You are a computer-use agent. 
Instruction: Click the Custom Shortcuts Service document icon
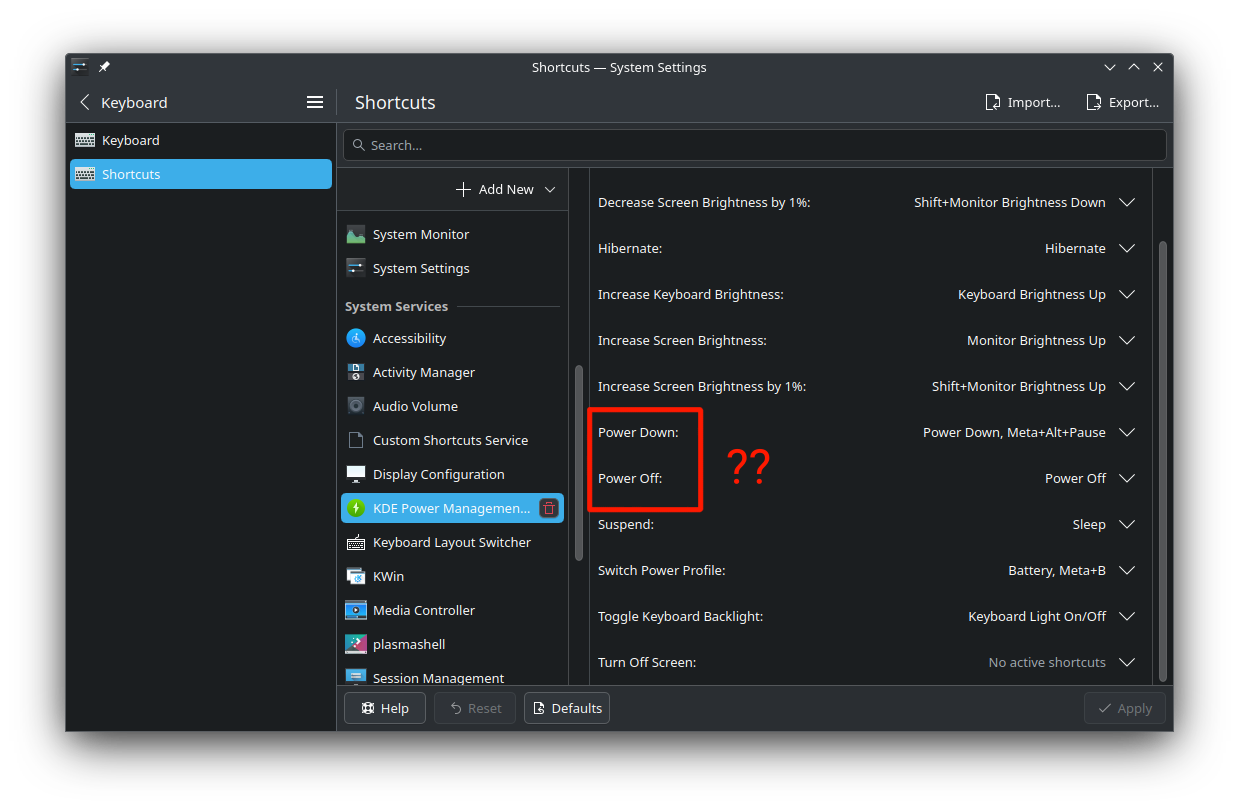(355, 440)
